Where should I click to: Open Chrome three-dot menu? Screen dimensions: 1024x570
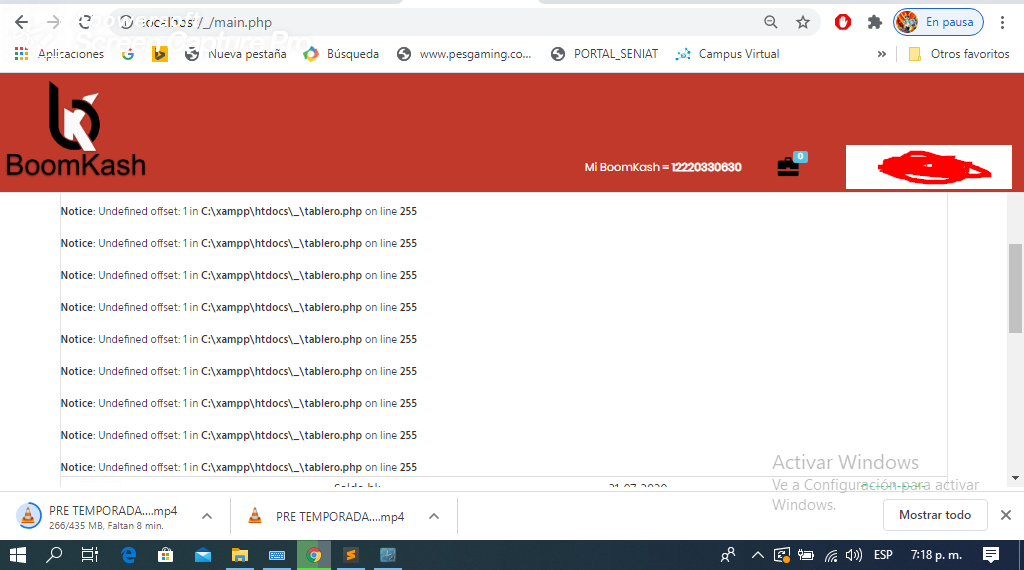click(1002, 22)
